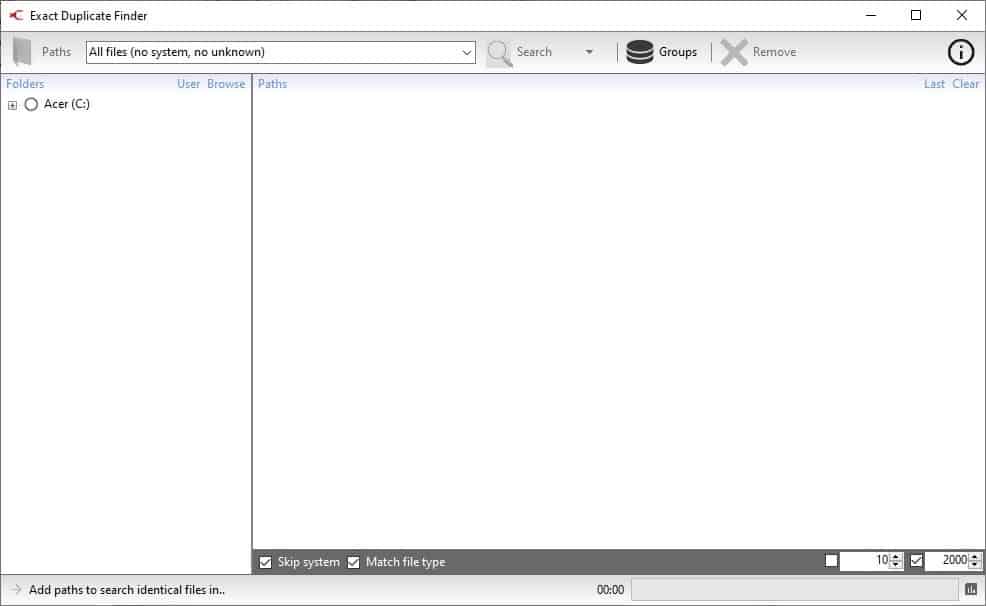
Task: Click the Last link in Paths header
Action: click(934, 84)
